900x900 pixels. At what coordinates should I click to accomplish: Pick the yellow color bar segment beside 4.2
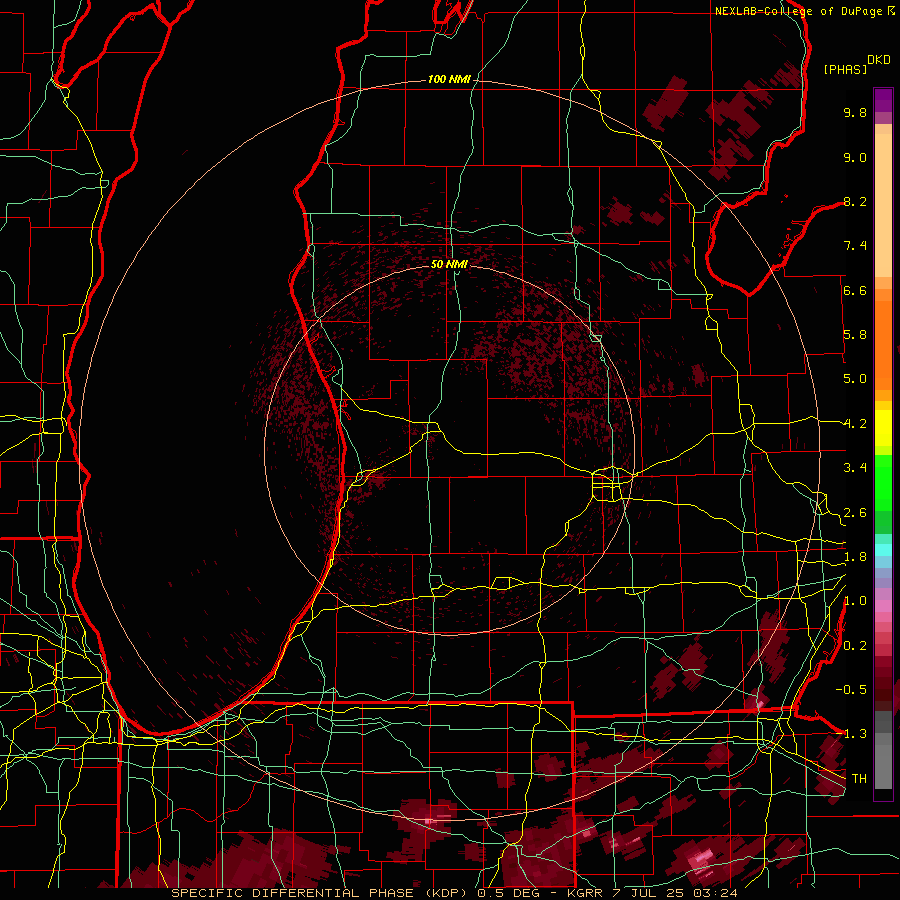pyautogui.click(x=883, y=428)
